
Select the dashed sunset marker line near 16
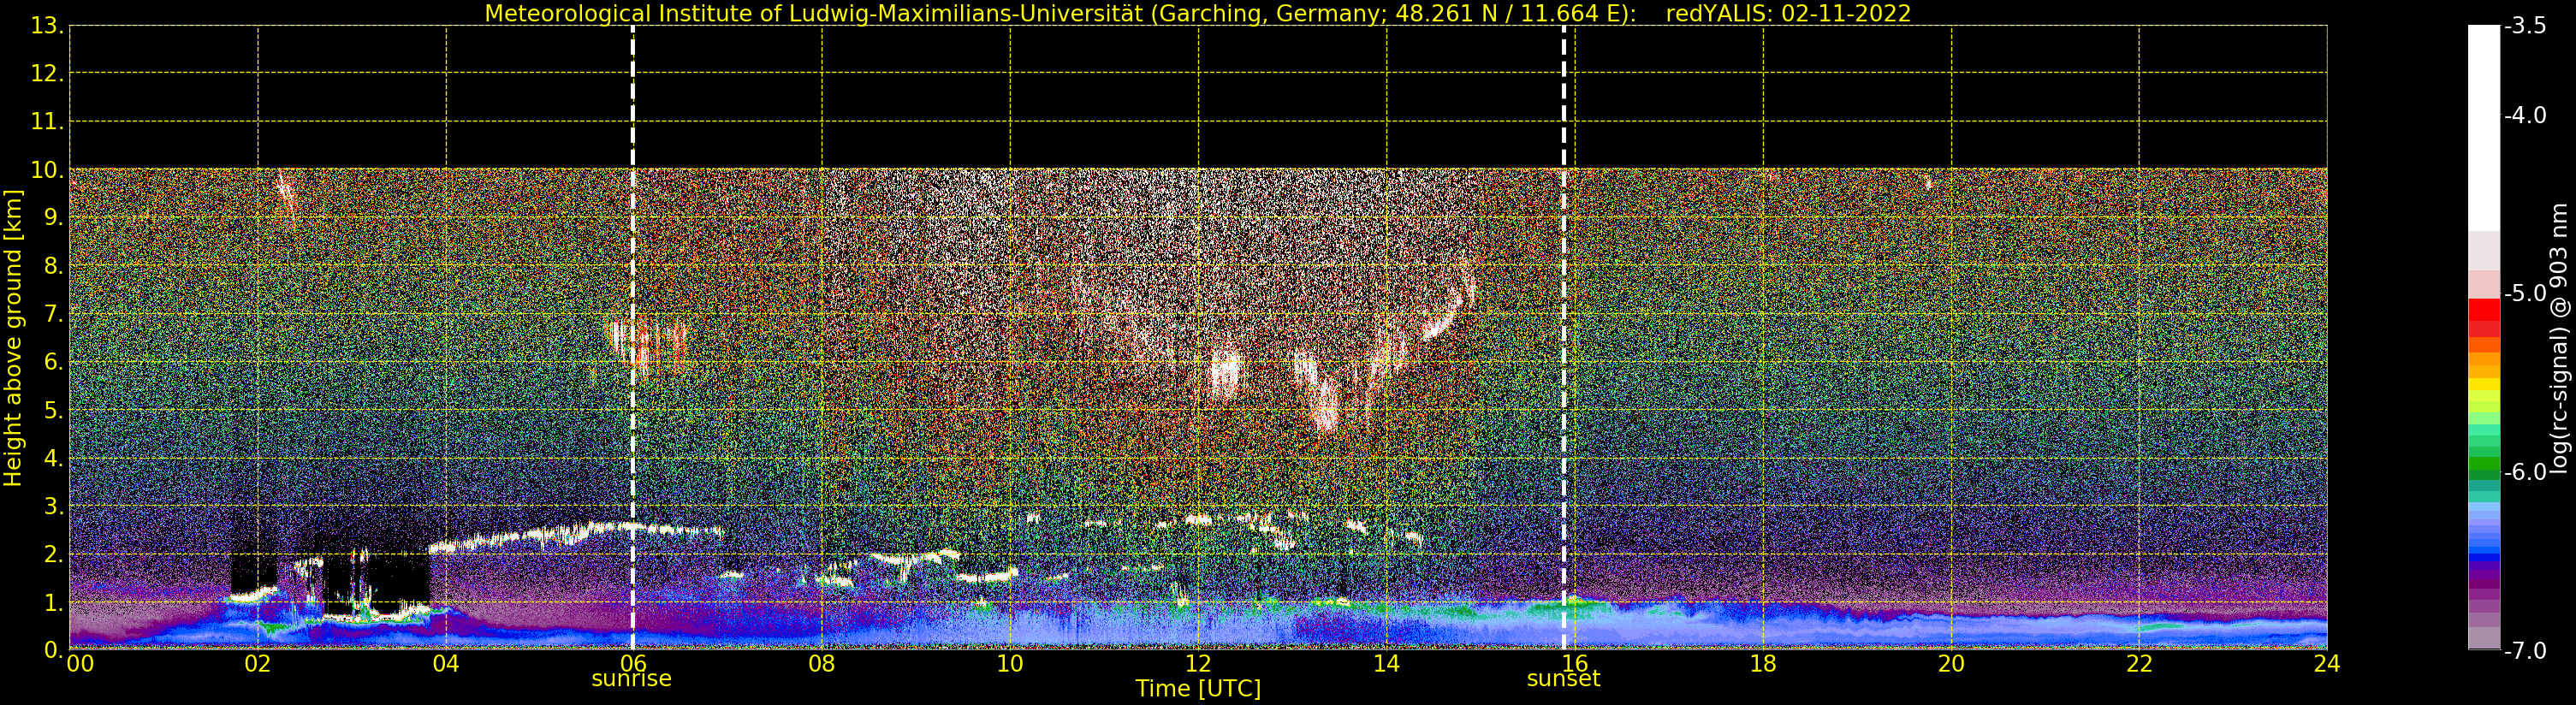click(1564, 337)
